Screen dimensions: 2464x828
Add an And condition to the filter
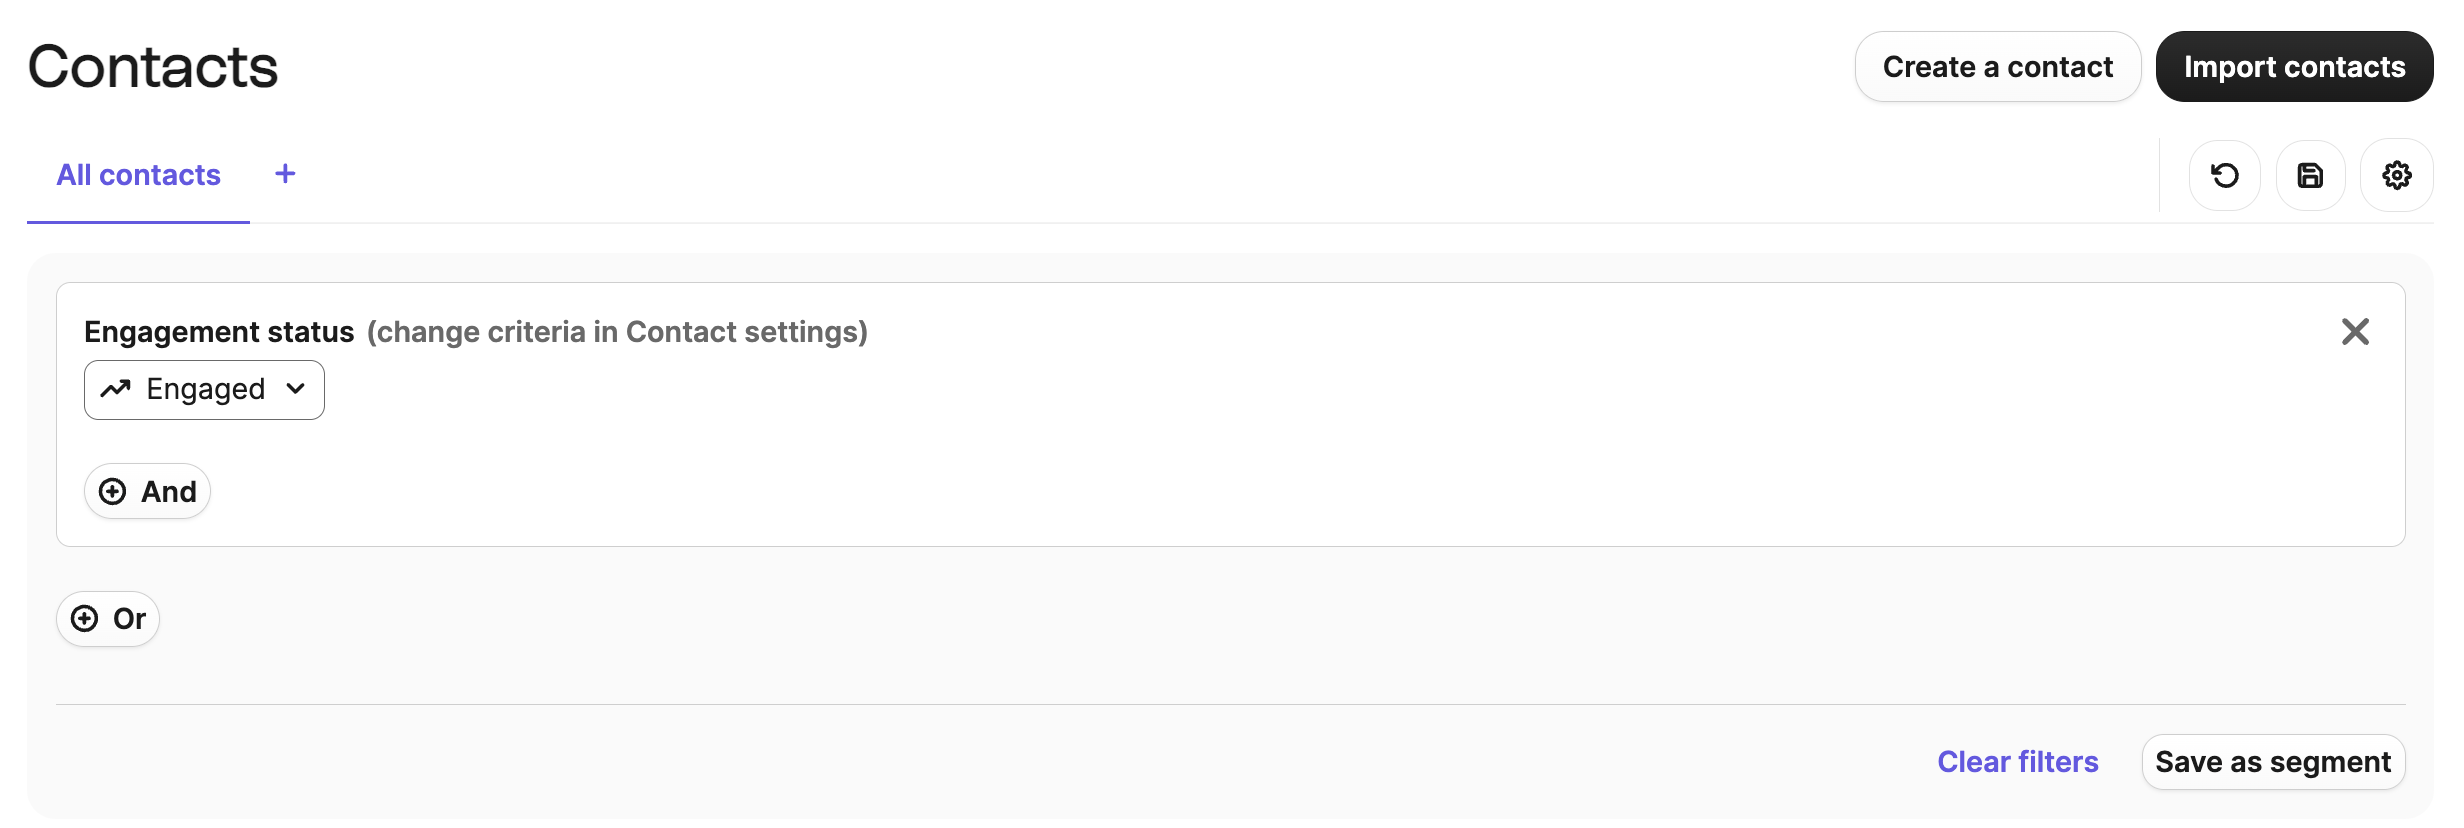[147, 491]
